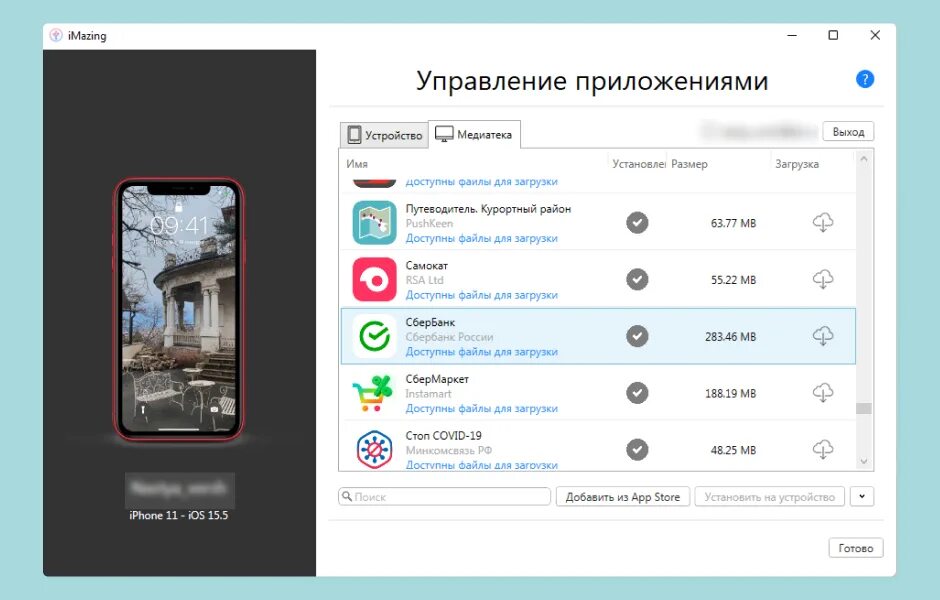Click the Готово button
Viewport: 940px width, 600px height.
click(x=855, y=548)
